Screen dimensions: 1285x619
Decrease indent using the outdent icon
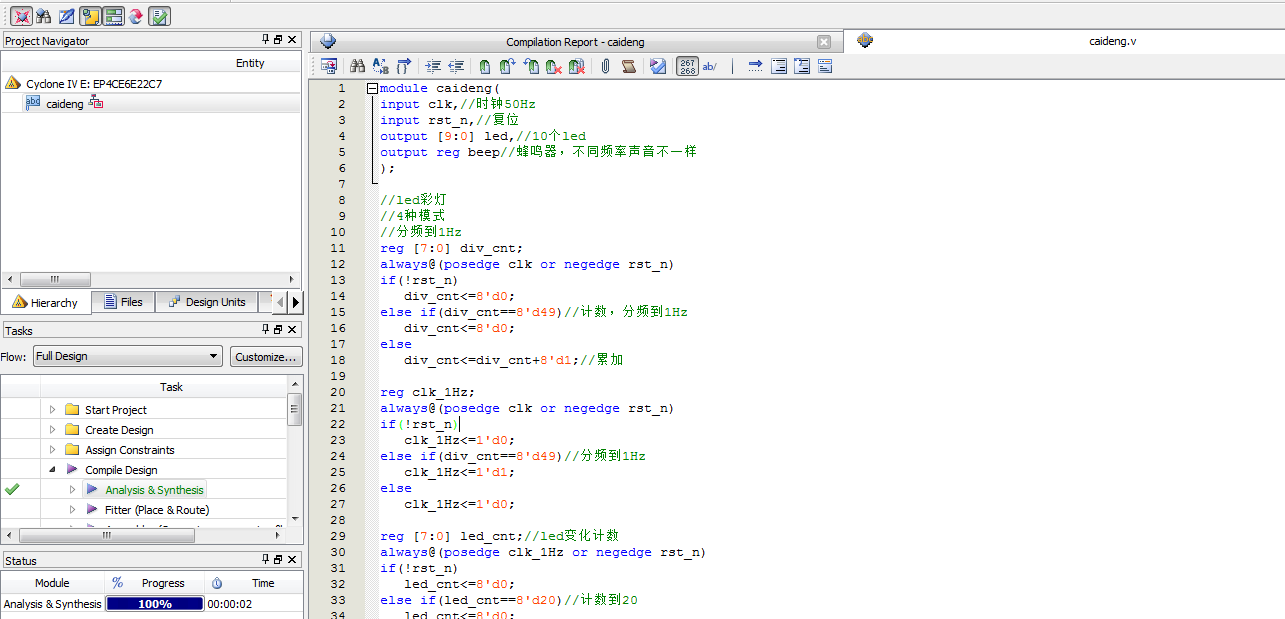[x=456, y=67]
